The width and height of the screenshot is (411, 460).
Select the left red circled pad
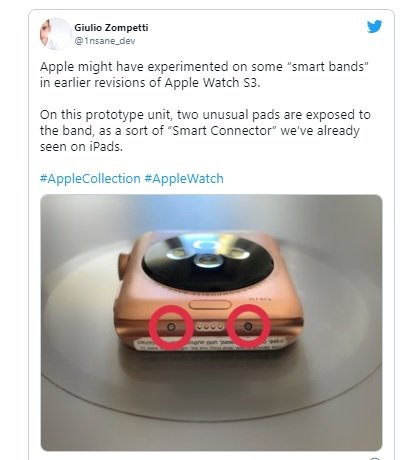click(171, 327)
